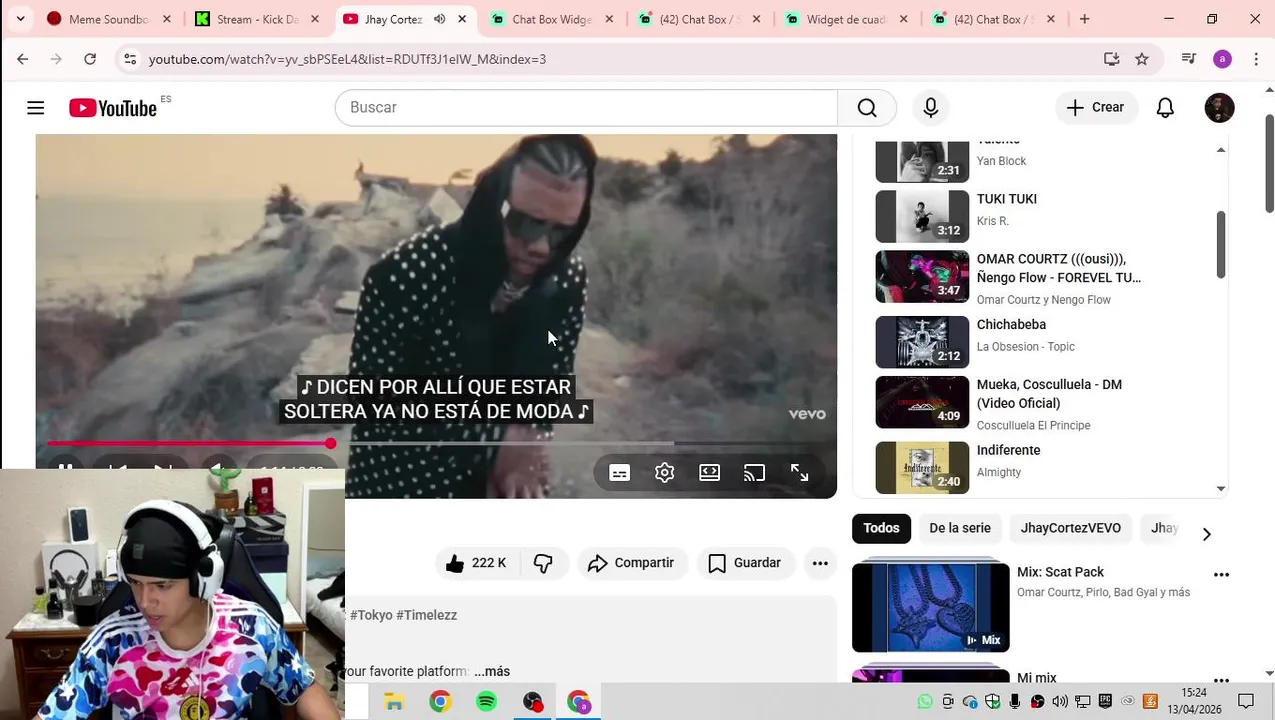Open the YouTube guide hamburger menu
The image size is (1275, 720).
click(x=36, y=108)
